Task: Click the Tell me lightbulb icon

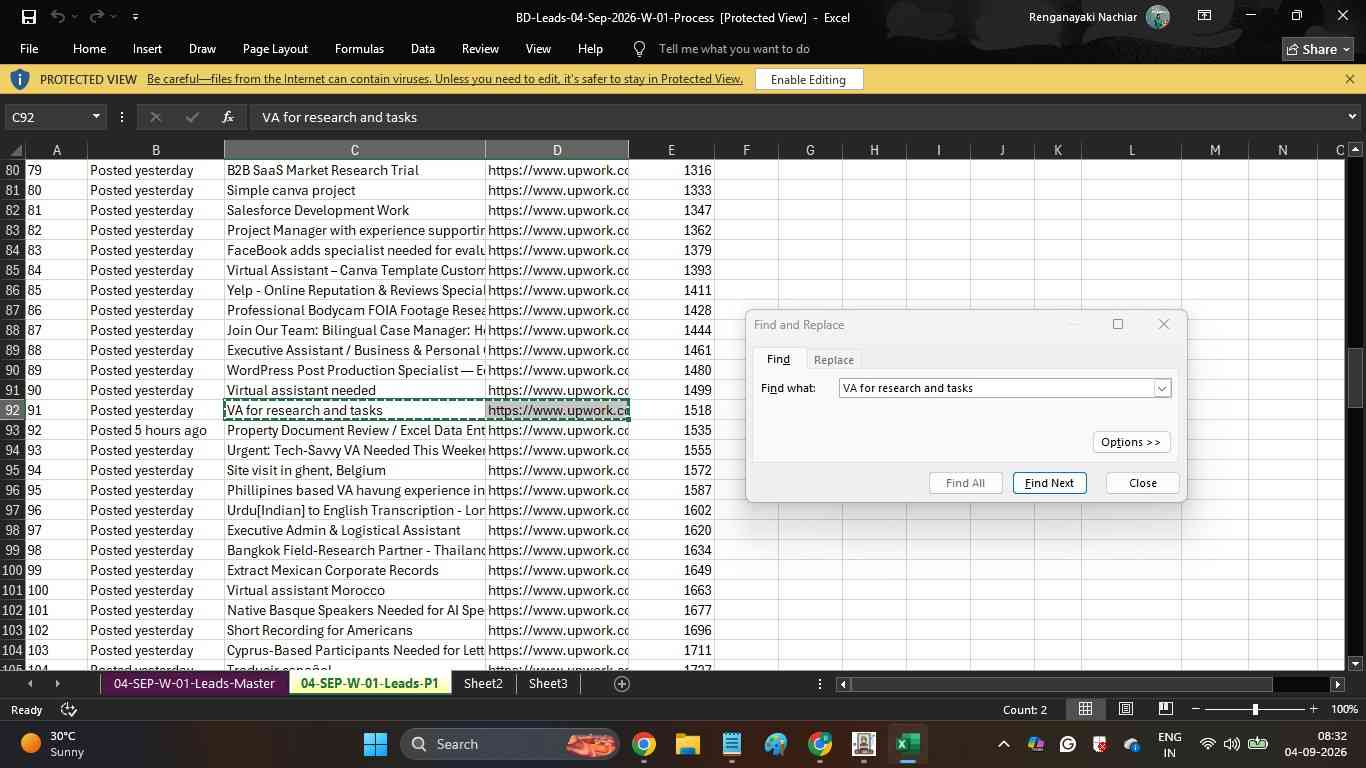Action: pyautogui.click(x=640, y=49)
